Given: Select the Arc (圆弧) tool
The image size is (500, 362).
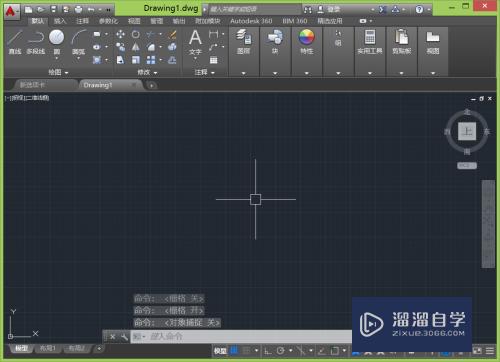Looking at the screenshot, I should (79, 41).
